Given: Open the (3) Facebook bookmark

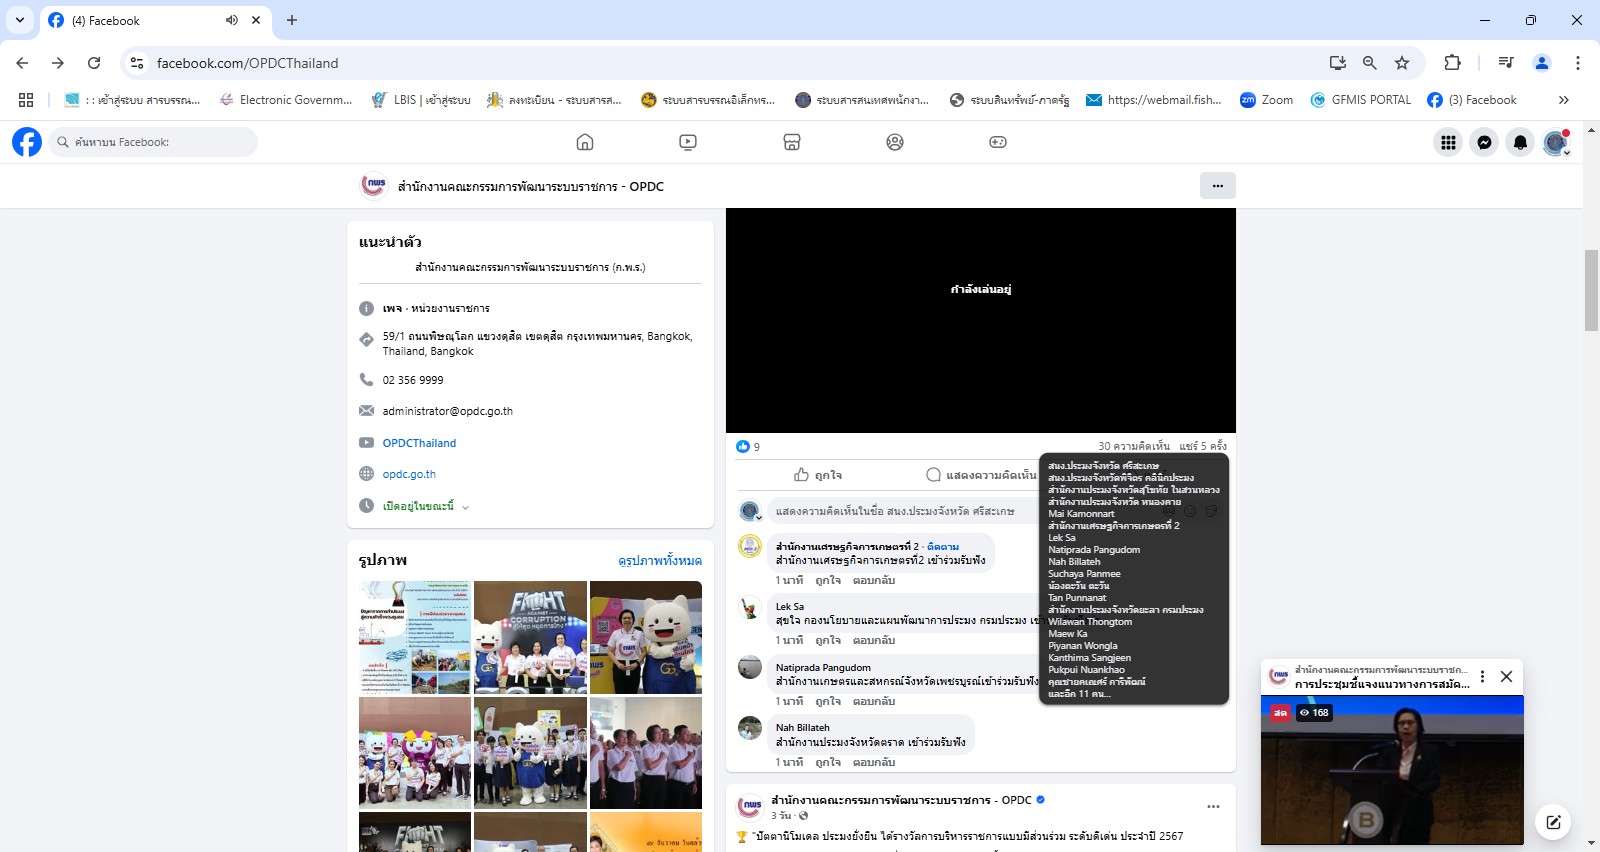Looking at the screenshot, I should 1472,100.
